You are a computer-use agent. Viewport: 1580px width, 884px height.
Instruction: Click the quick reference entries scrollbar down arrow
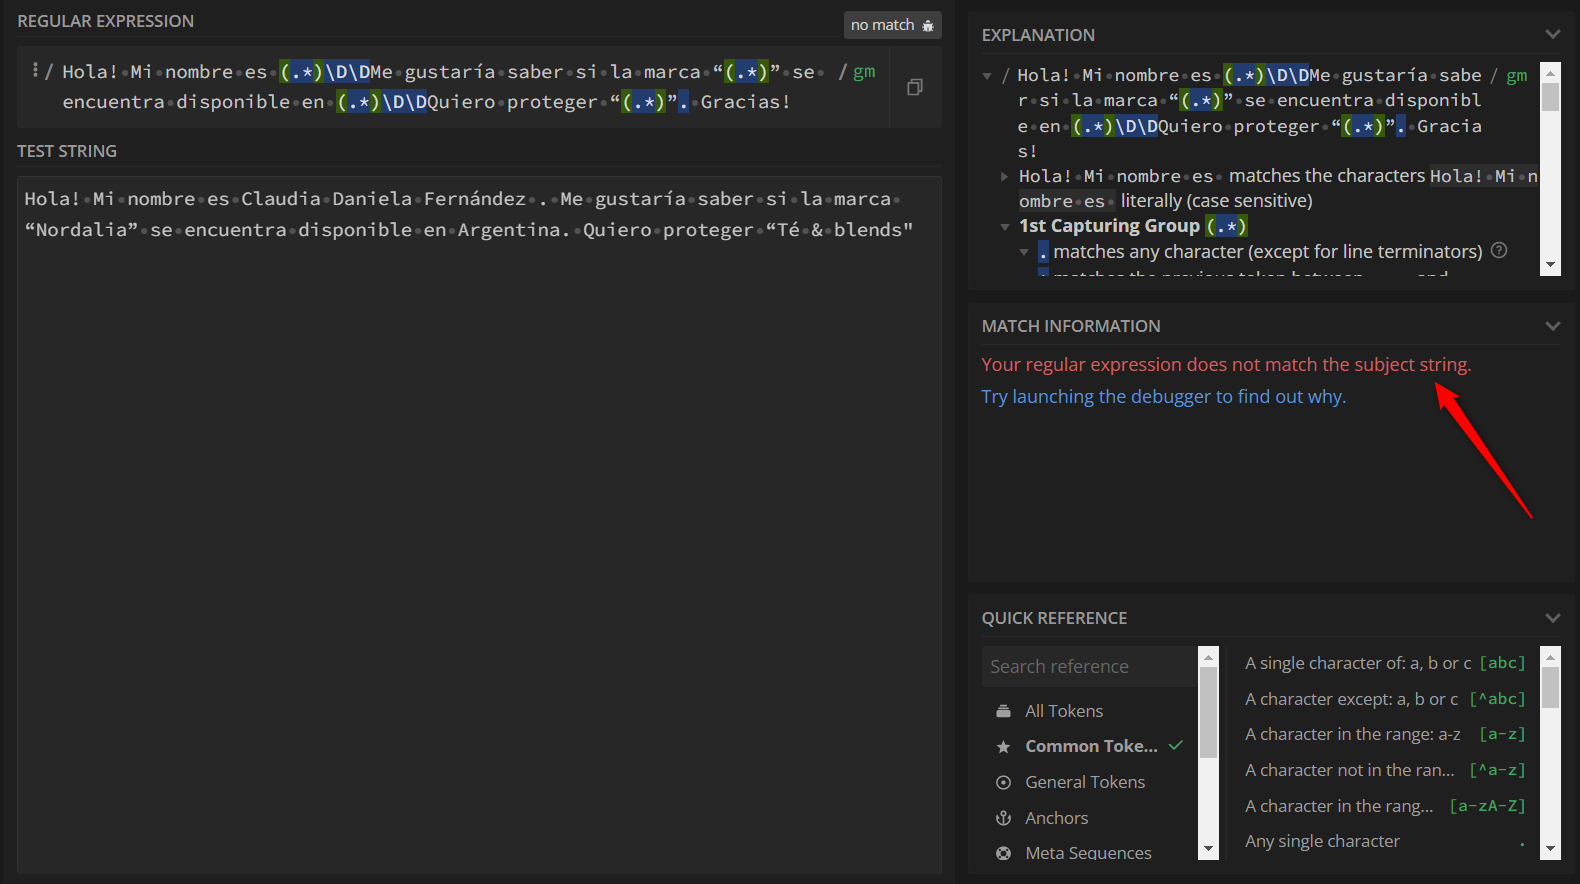tap(1550, 849)
